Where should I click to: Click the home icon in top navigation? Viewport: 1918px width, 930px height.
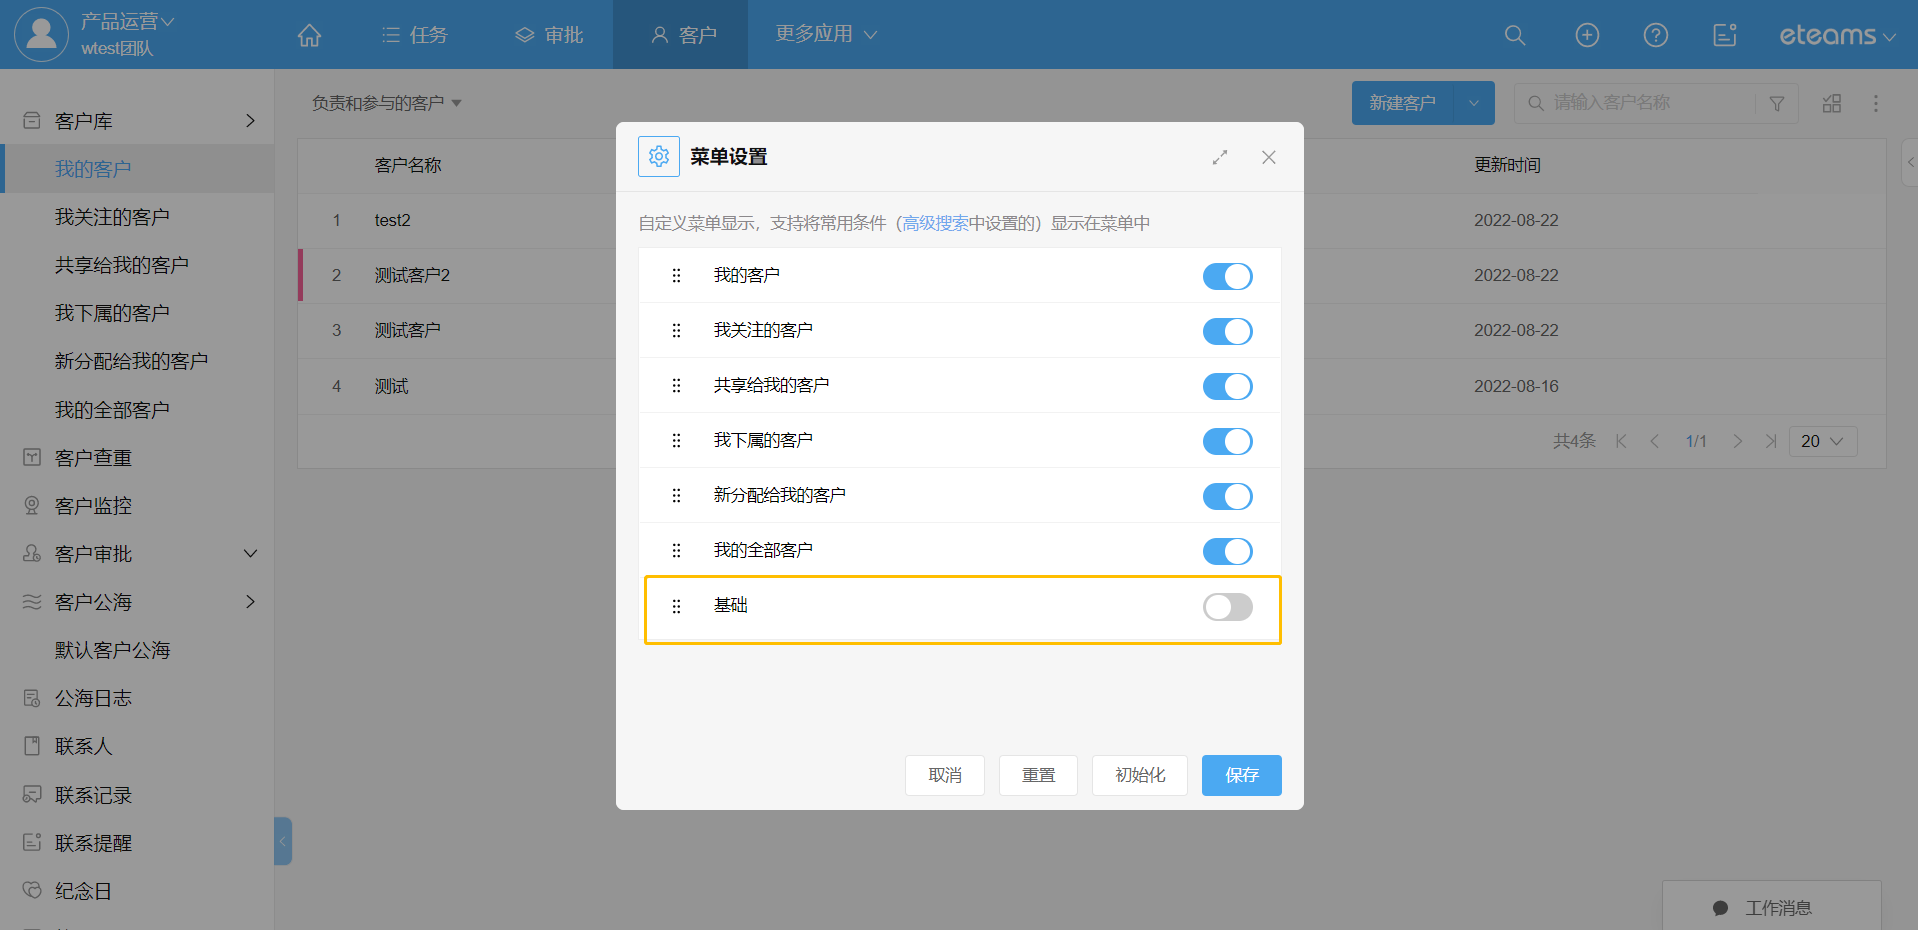pos(309,35)
